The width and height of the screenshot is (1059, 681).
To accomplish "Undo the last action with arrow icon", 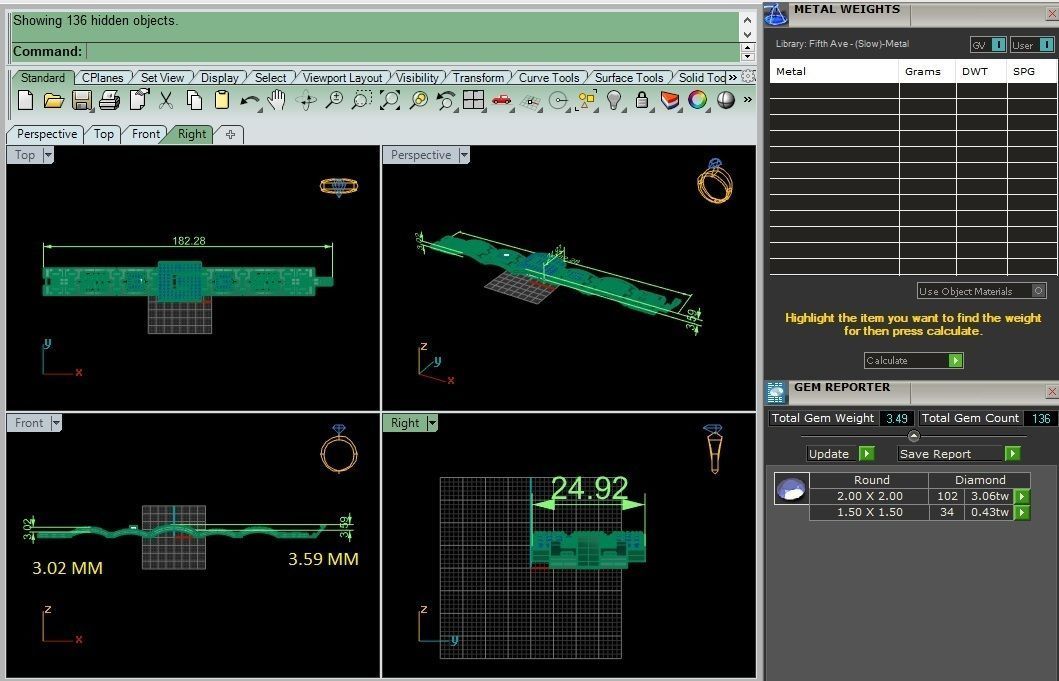I will 249,101.
